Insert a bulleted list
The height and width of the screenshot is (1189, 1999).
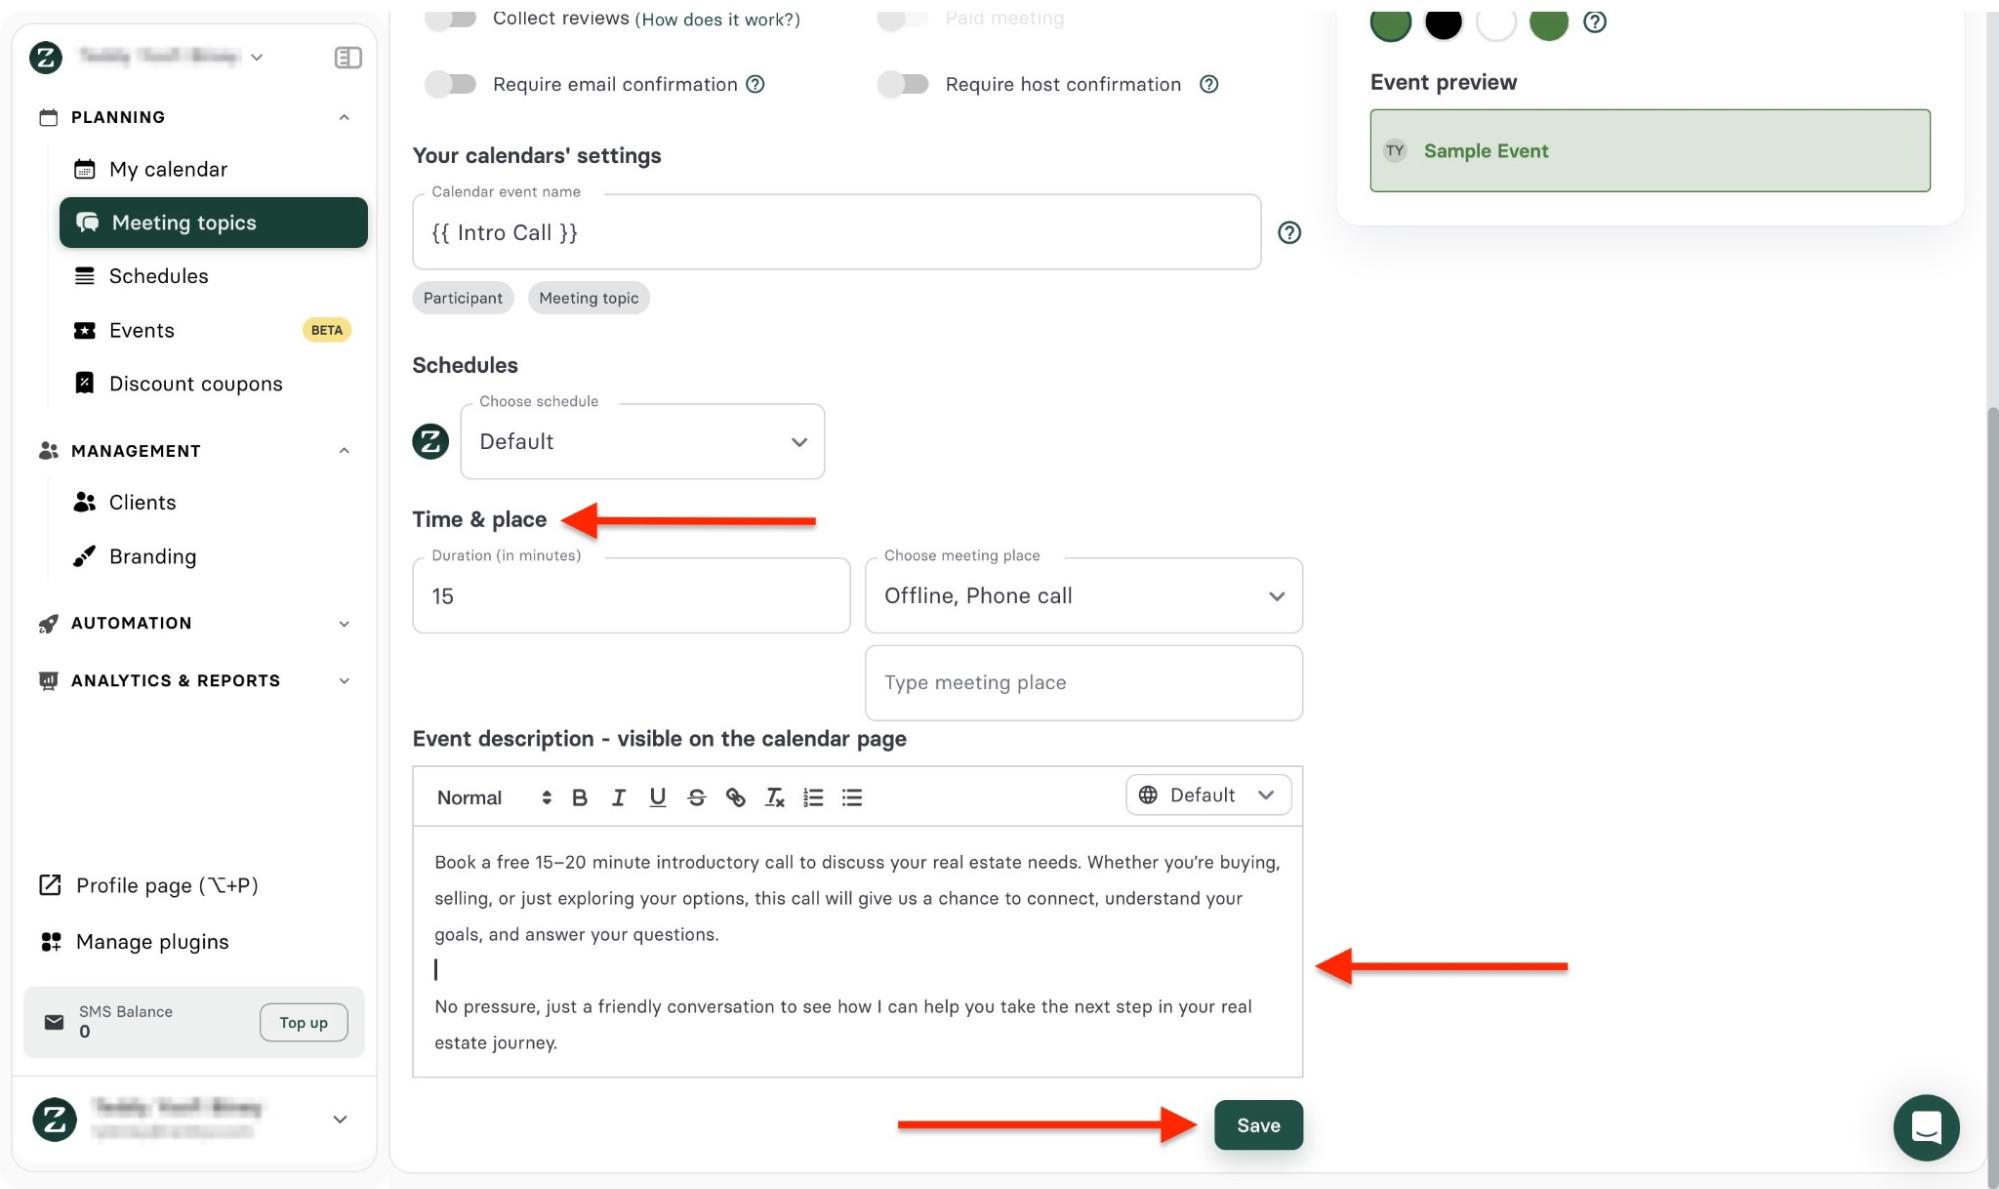click(x=852, y=797)
